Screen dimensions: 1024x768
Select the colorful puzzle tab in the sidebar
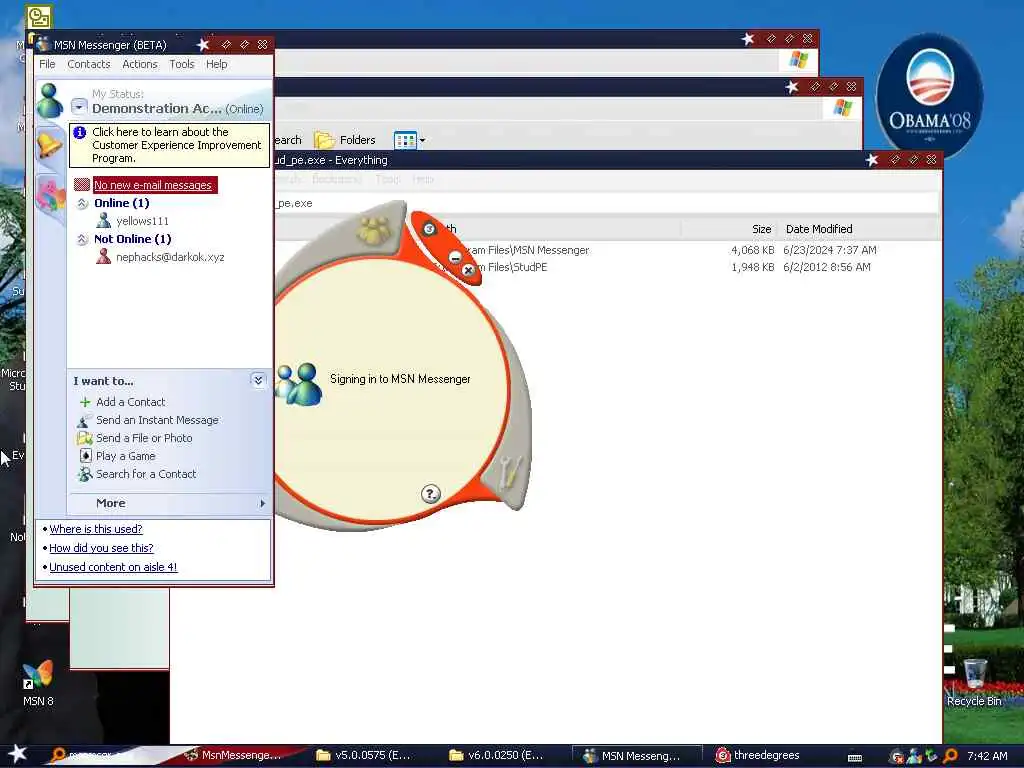[50, 193]
